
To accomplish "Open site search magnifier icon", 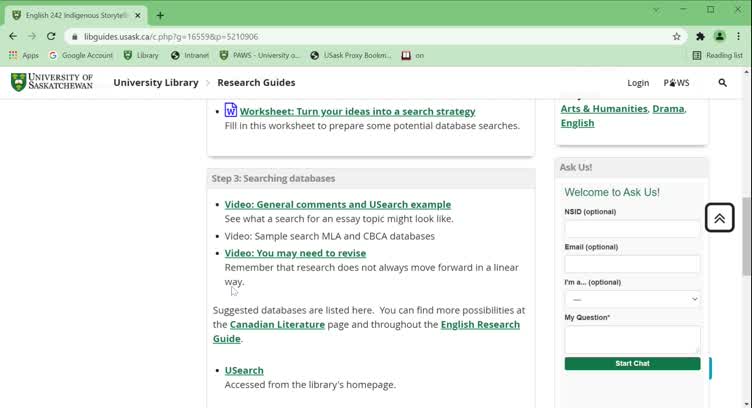I will click(722, 83).
